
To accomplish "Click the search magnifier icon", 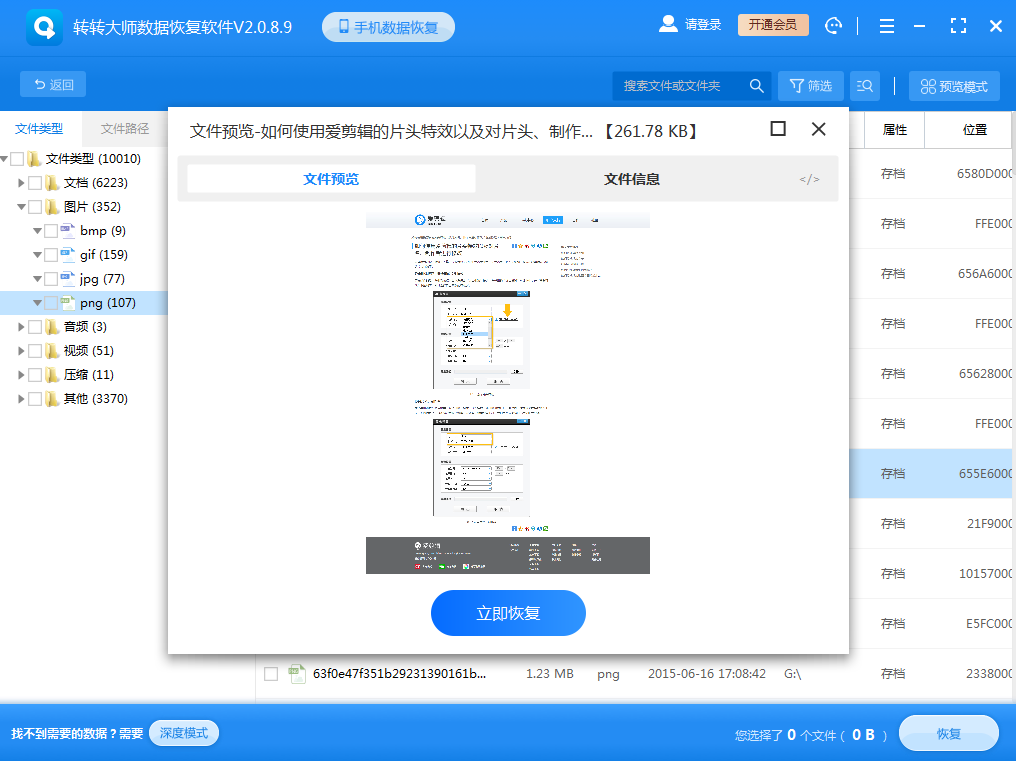I will [x=757, y=85].
